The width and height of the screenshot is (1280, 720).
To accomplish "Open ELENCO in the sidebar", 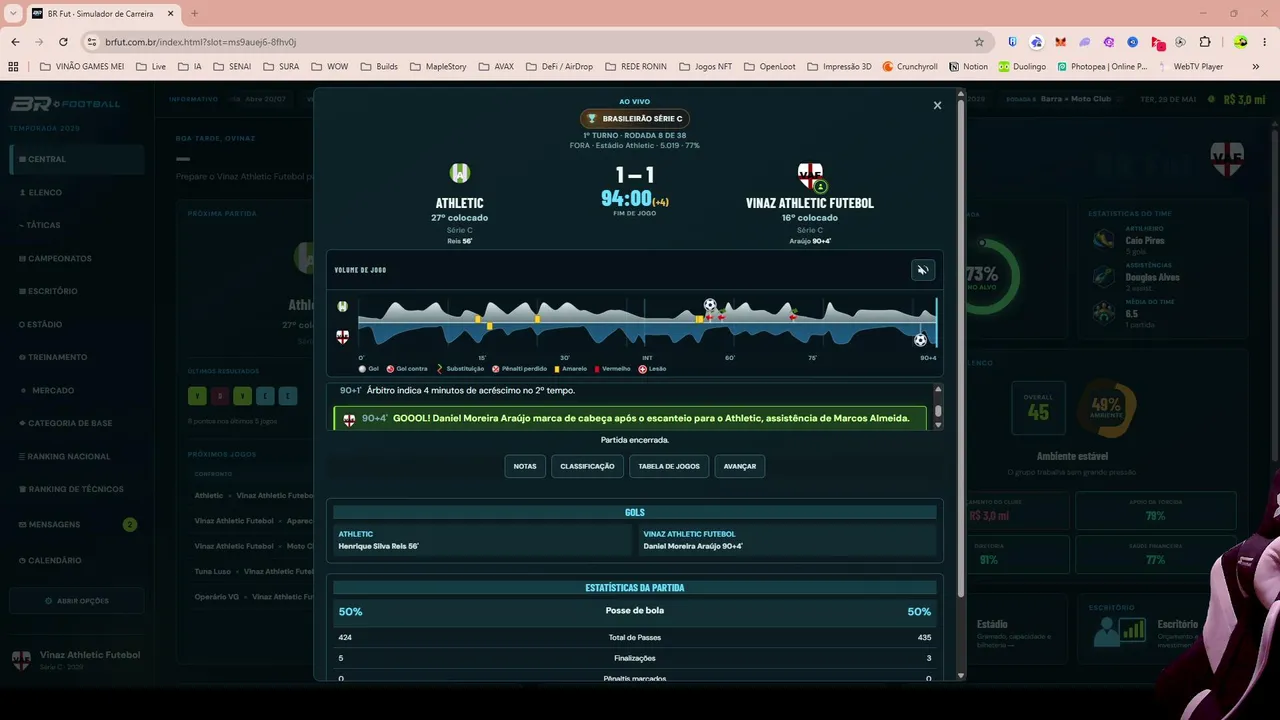I will pos(77,192).
